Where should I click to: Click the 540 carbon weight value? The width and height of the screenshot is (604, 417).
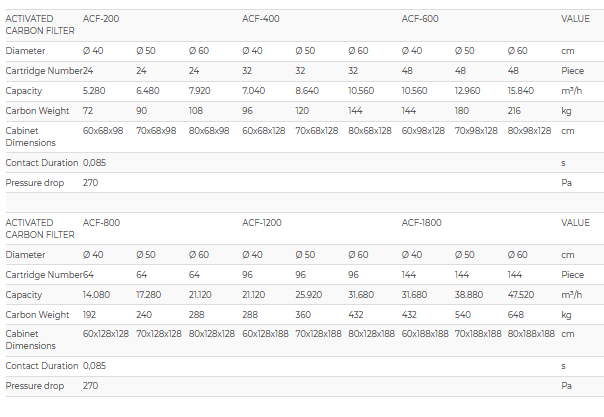click(464, 313)
